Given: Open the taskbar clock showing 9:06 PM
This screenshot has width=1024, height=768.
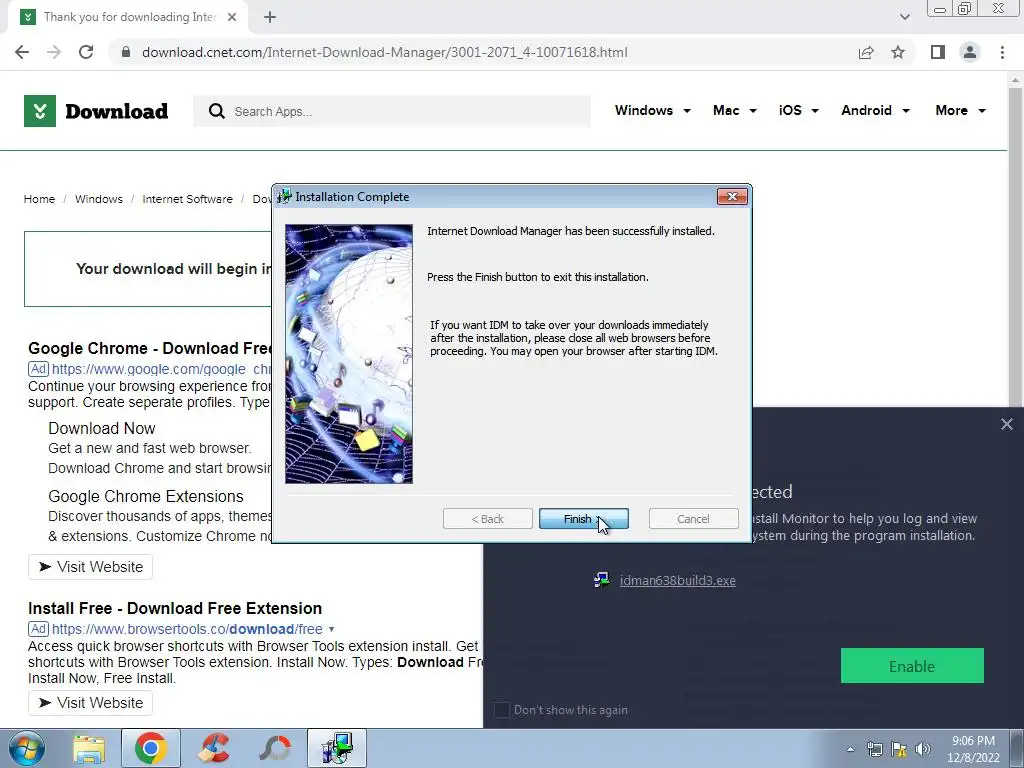Looking at the screenshot, I should point(973,749).
